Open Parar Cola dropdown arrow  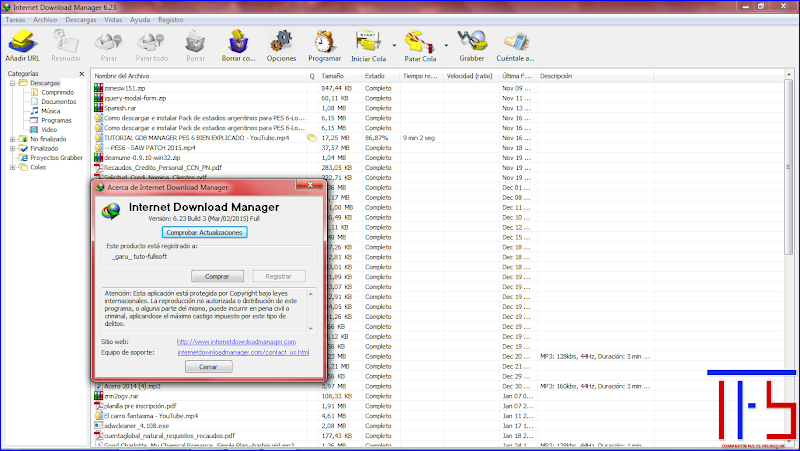coord(446,45)
